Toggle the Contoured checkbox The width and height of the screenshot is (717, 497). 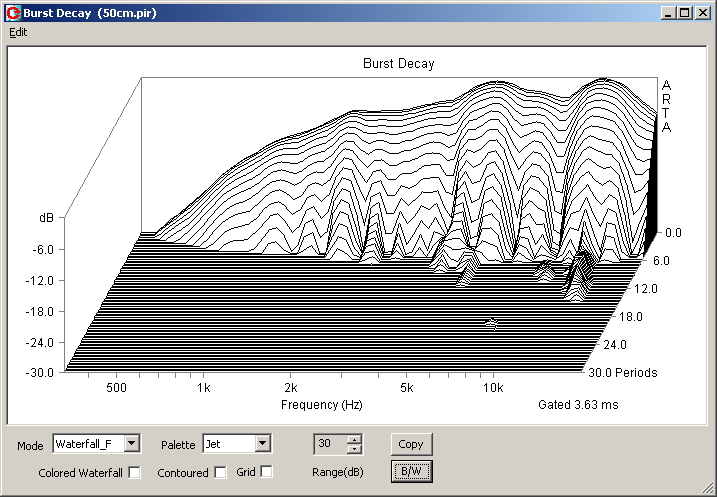[220, 472]
